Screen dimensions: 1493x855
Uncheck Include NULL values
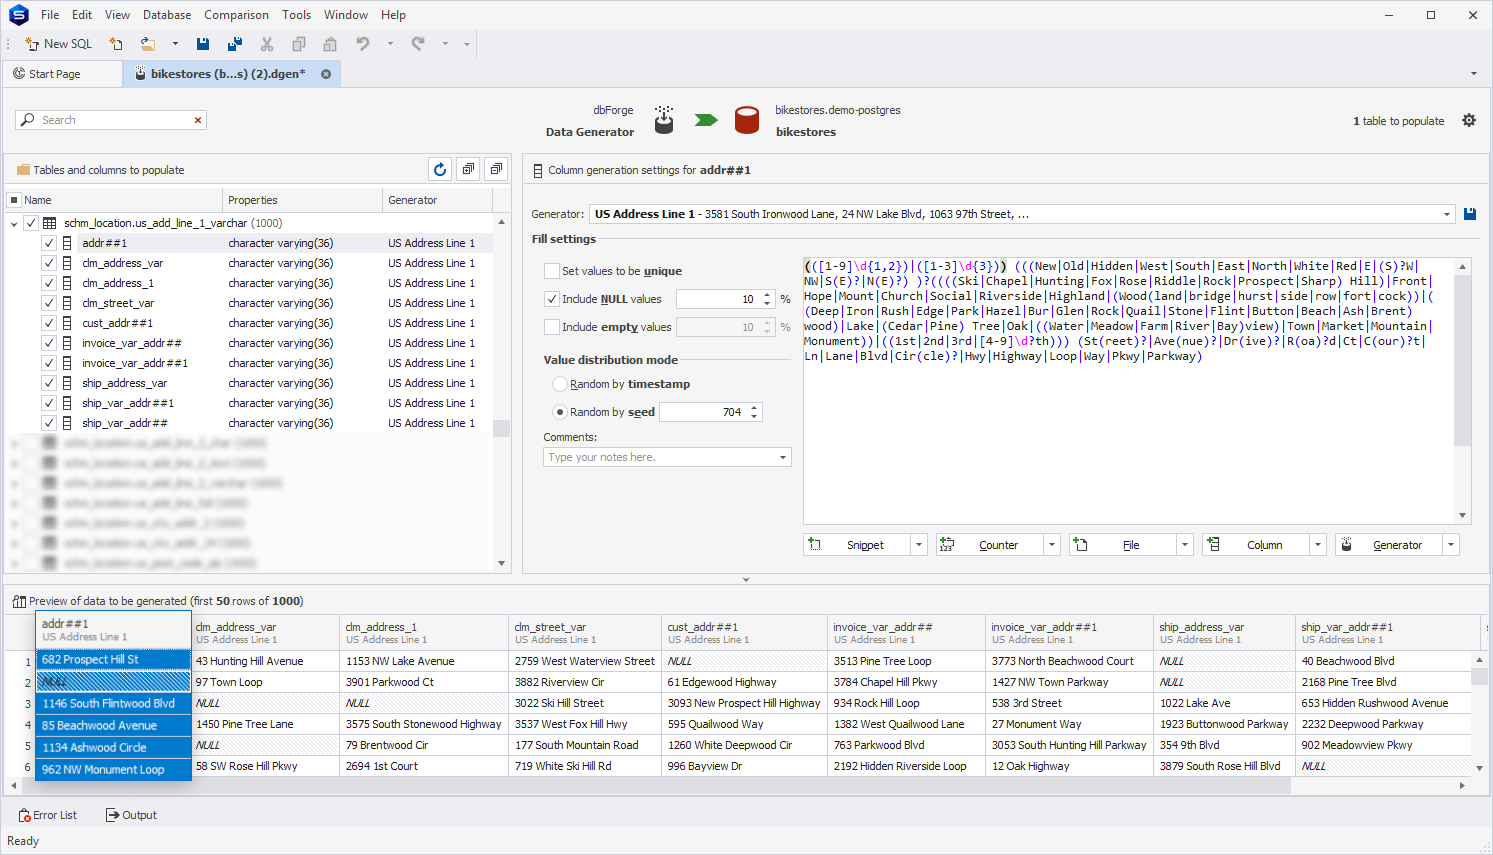[x=551, y=299]
